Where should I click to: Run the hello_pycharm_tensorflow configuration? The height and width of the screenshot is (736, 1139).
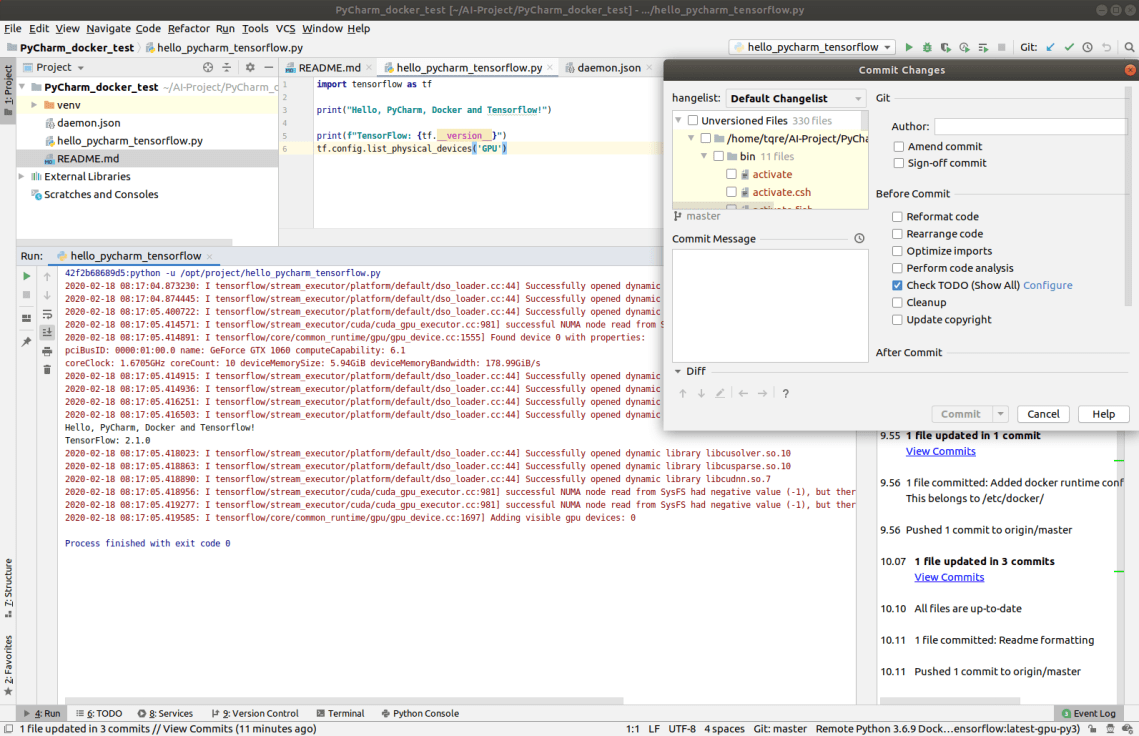(x=909, y=46)
